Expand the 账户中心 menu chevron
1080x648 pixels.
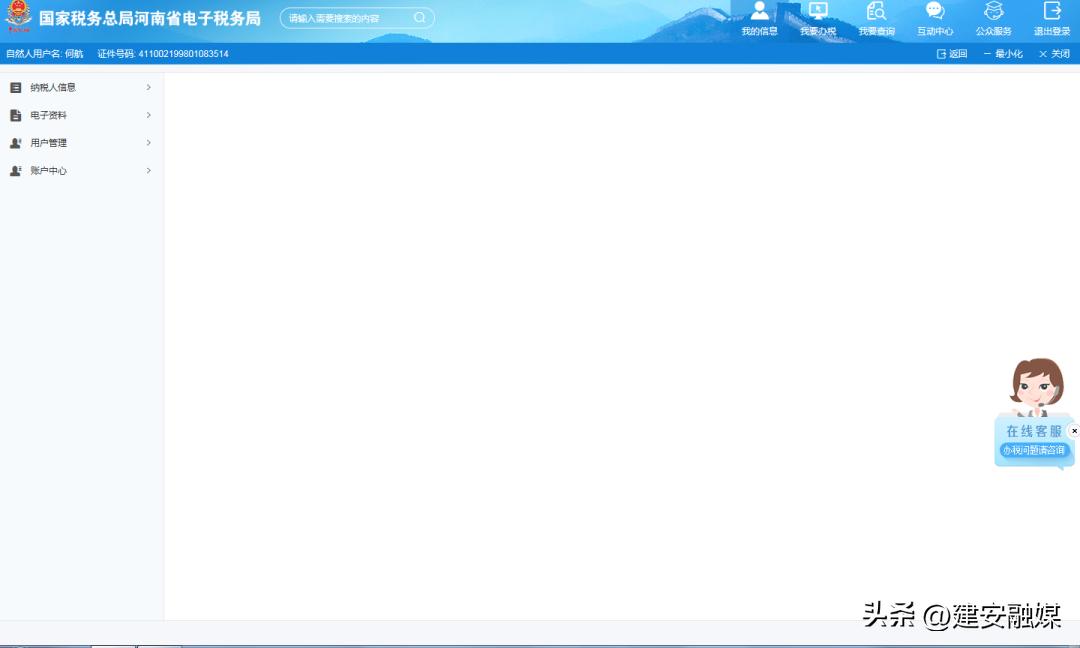click(x=148, y=171)
